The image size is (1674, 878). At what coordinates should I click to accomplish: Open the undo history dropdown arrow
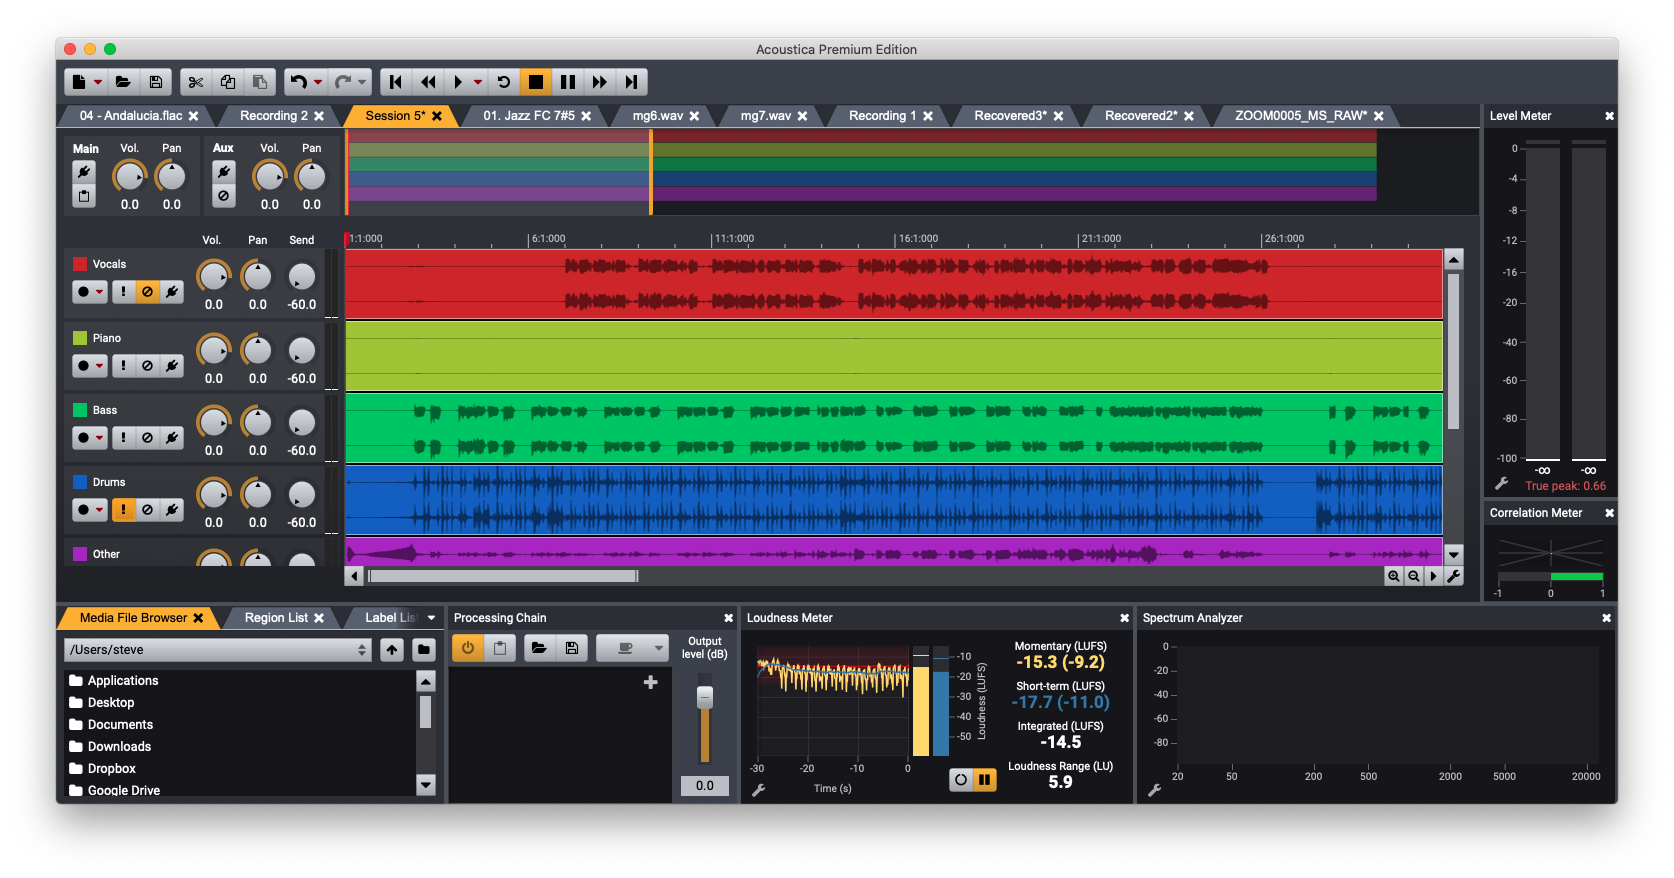coord(318,82)
